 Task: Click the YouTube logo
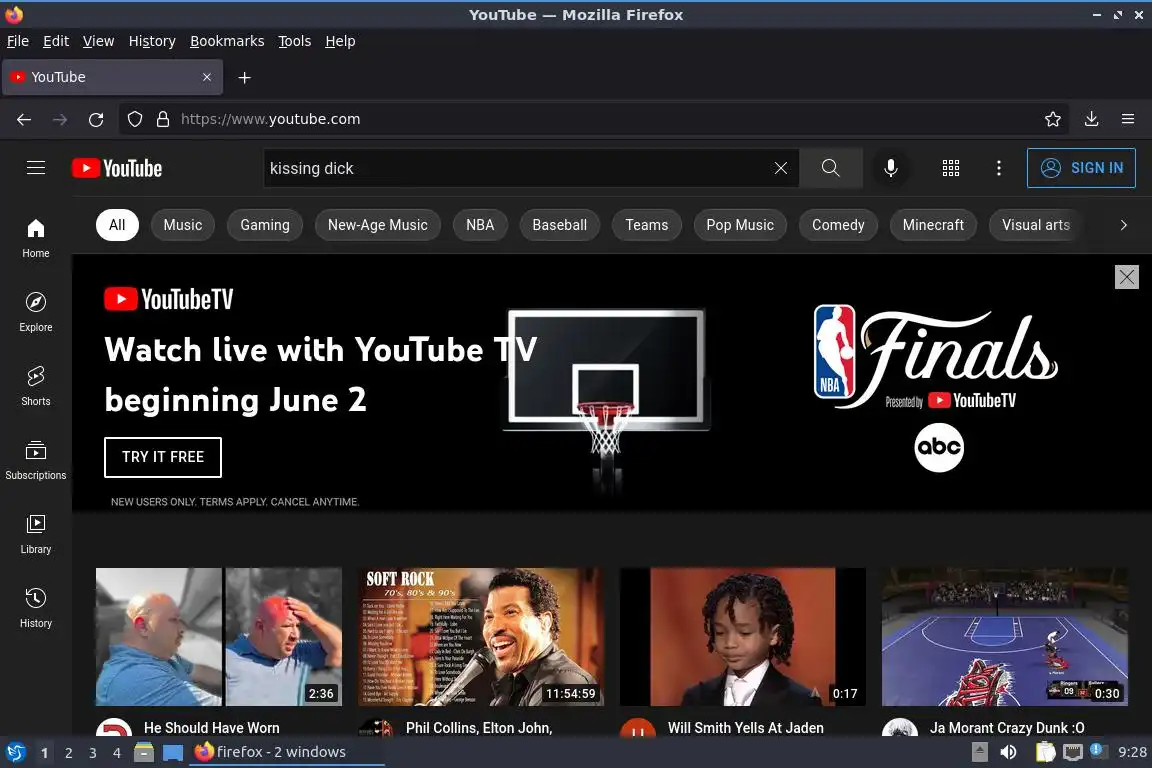click(x=117, y=168)
